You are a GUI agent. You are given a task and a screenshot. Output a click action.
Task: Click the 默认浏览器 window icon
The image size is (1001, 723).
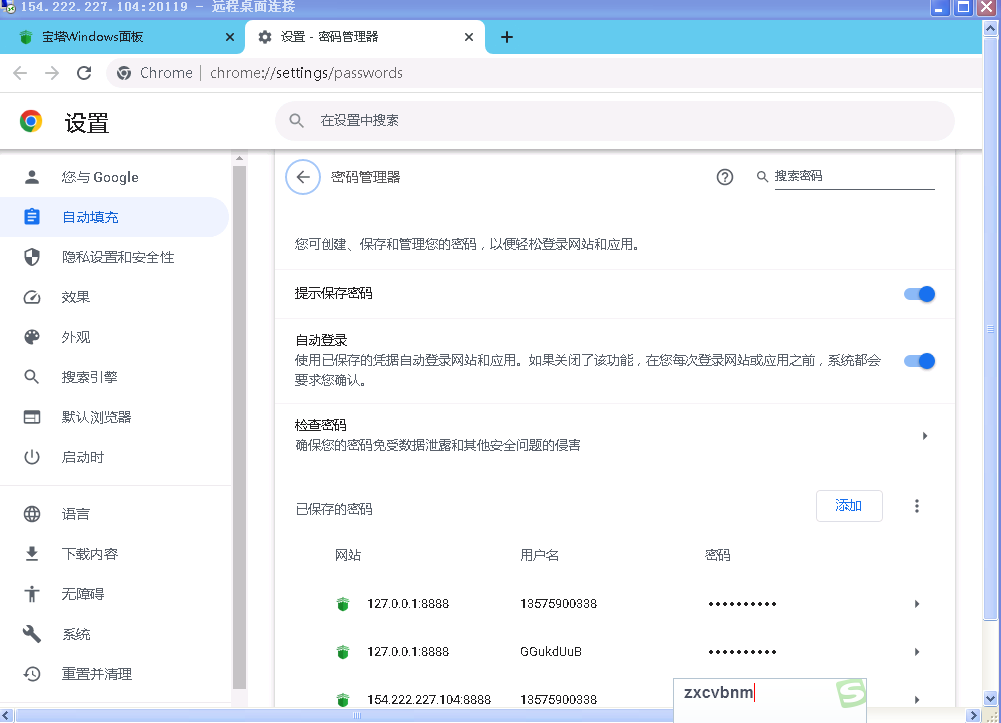click(32, 417)
